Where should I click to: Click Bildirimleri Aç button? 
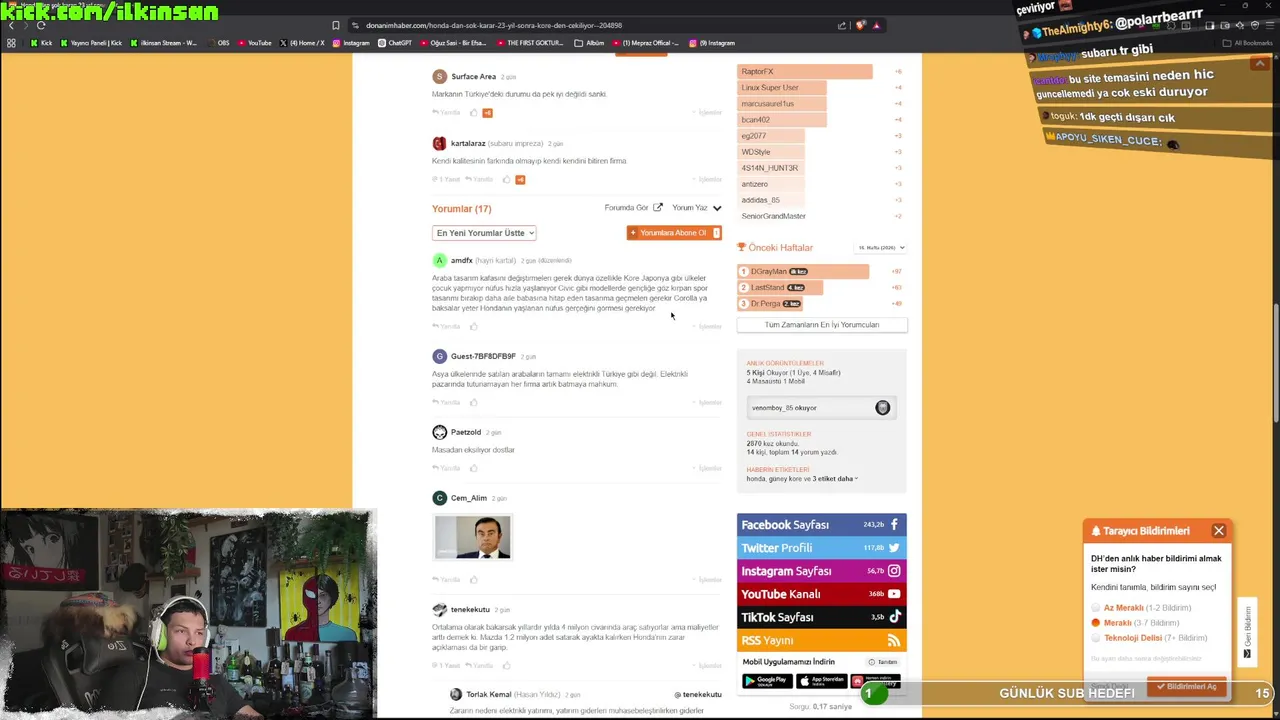(1186, 686)
